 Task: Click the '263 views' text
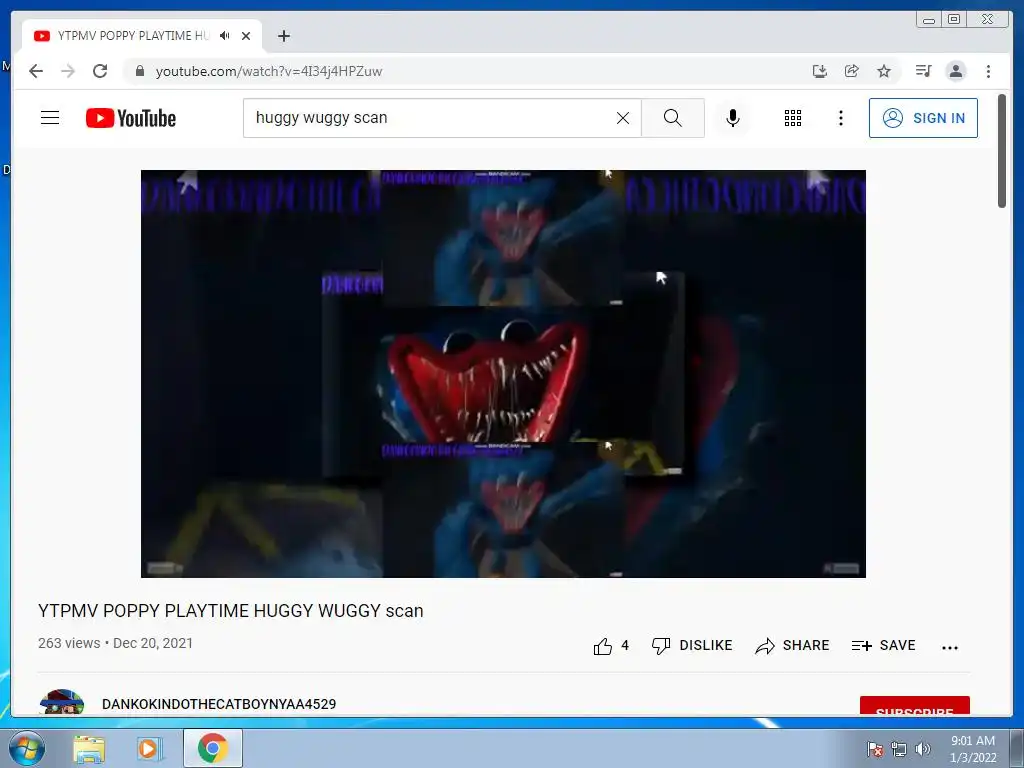(x=69, y=643)
